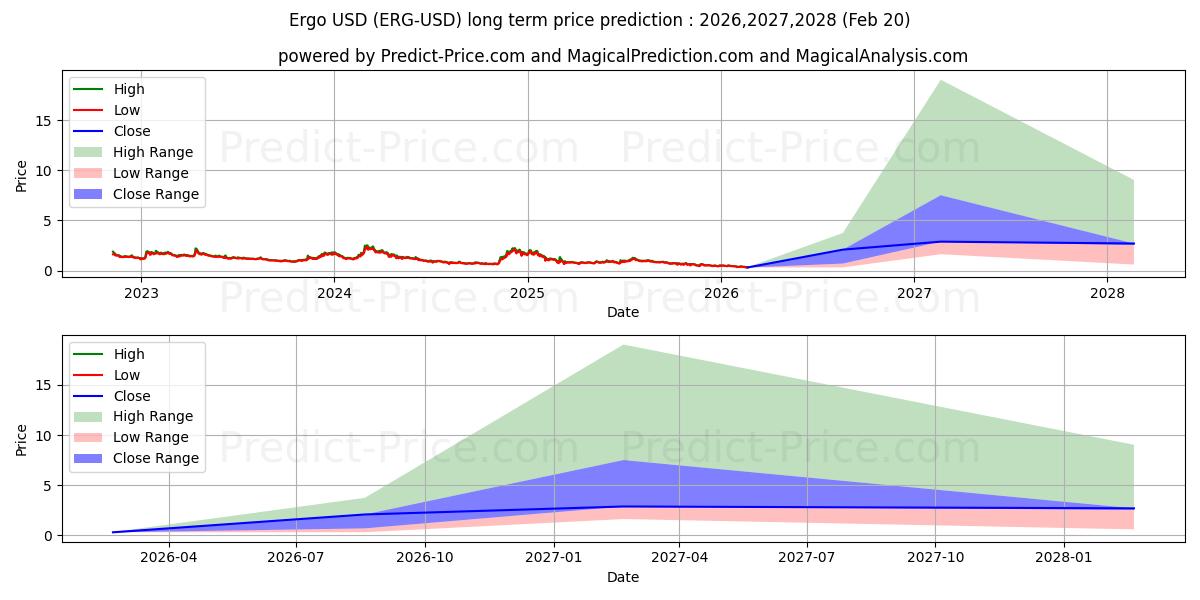Screen dimensions: 1200x600
Task: Select the Low Range pink swatch, top legend
Action: point(88,173)
